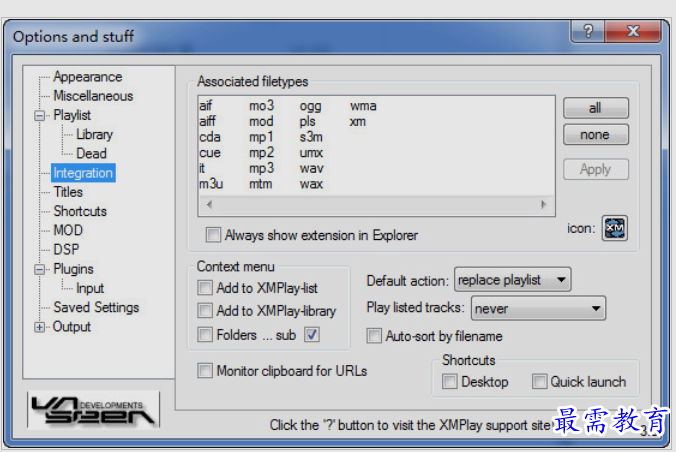
Task: Collapse the Playlist tree node
Action: (x=39, y=115)
